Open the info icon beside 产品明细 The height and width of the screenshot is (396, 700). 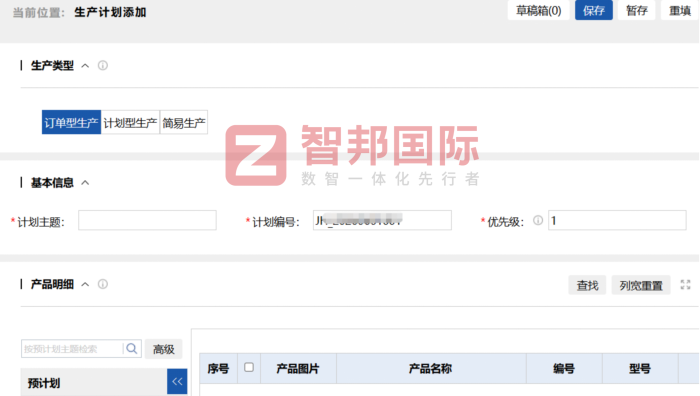(x=103, y=284)
